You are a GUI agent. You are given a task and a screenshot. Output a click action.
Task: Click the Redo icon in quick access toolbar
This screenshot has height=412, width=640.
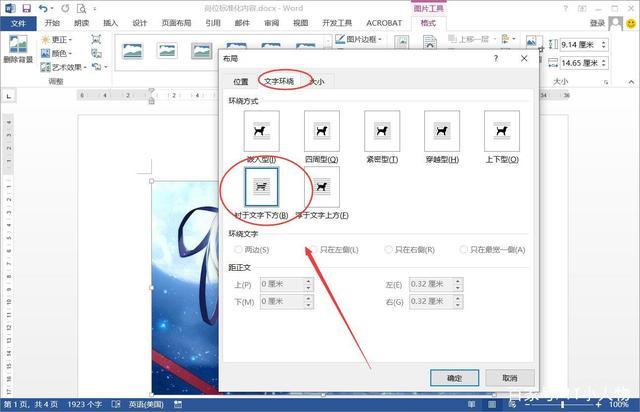tap(65, 8)
